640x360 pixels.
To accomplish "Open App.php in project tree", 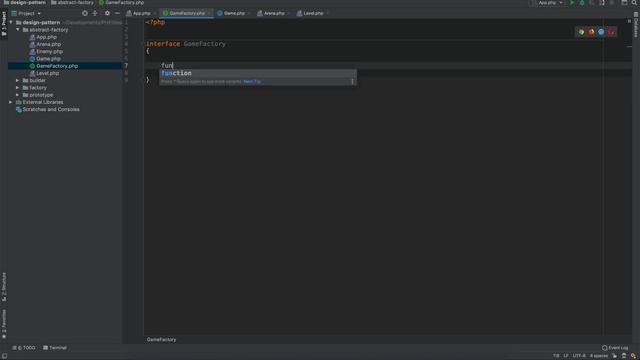I will pos(47,37).
